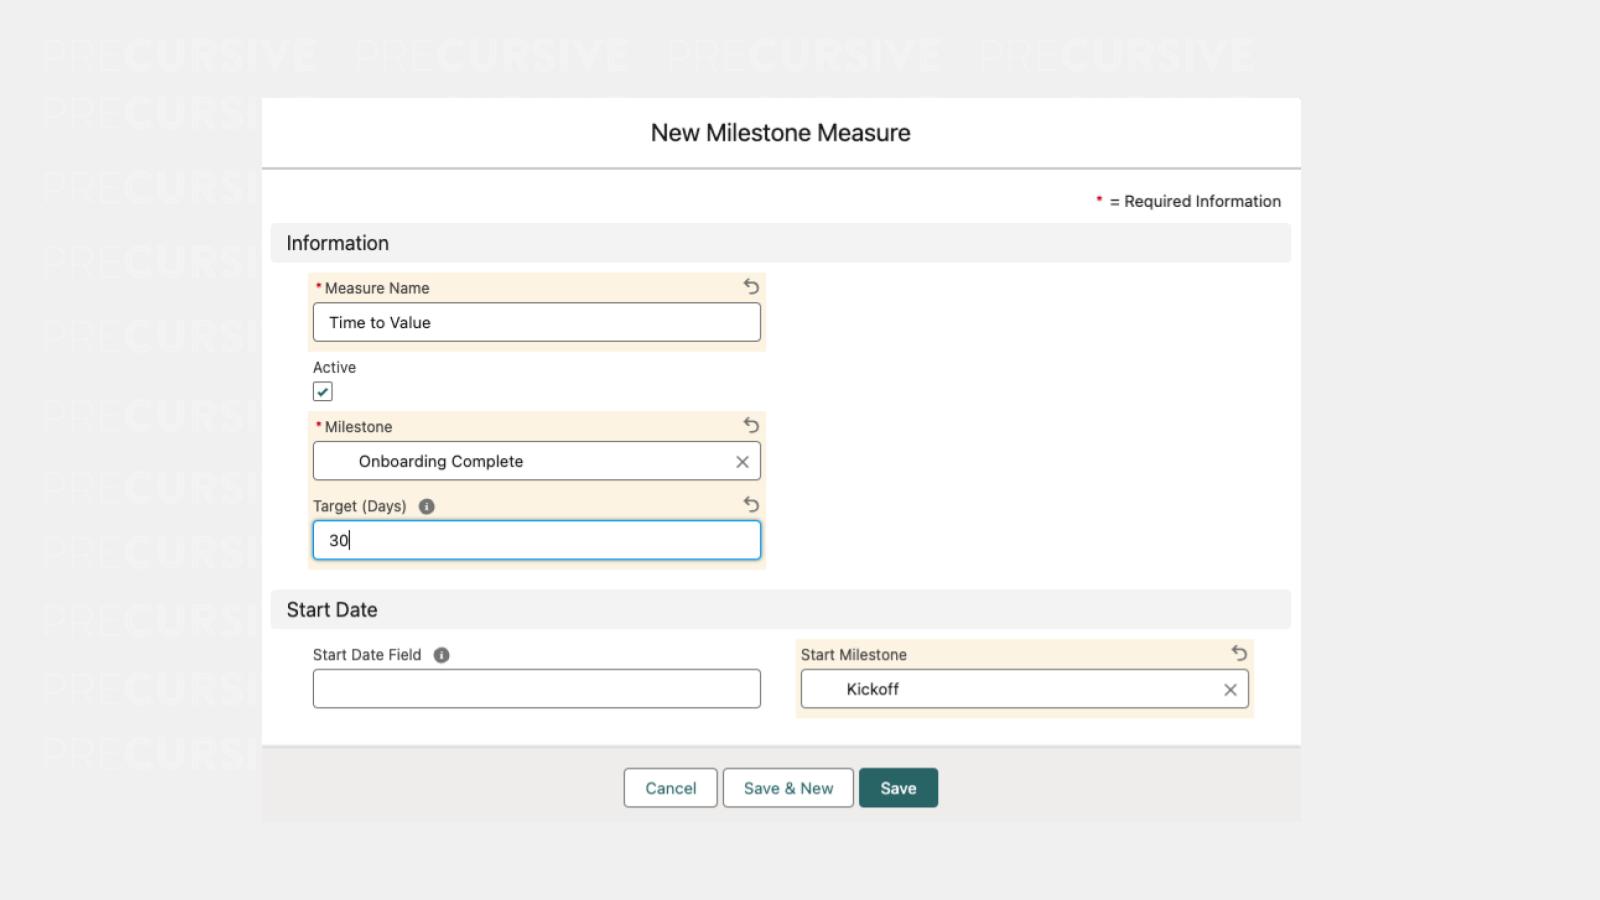The width and height of the screenshot is (1600, 900).
Task: Click the empty Start Date Field input
Action: 537,688
